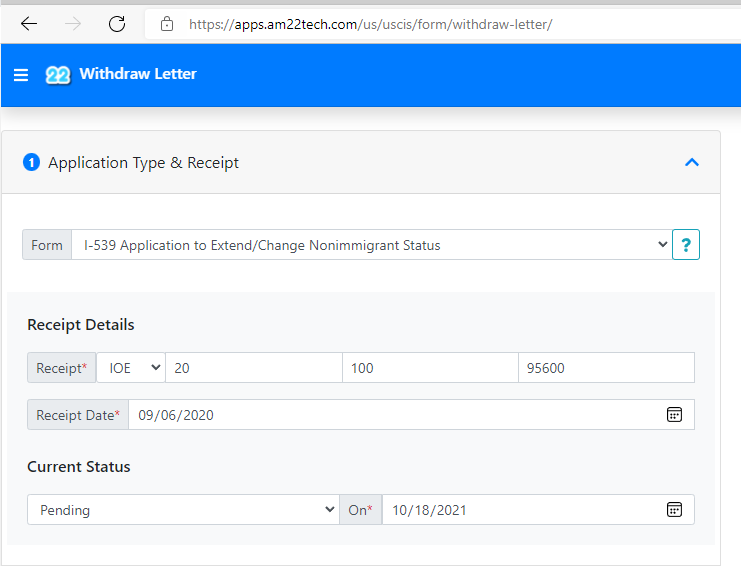Go back using browser back arrow

pyautogui.click(x=28, y=24)
